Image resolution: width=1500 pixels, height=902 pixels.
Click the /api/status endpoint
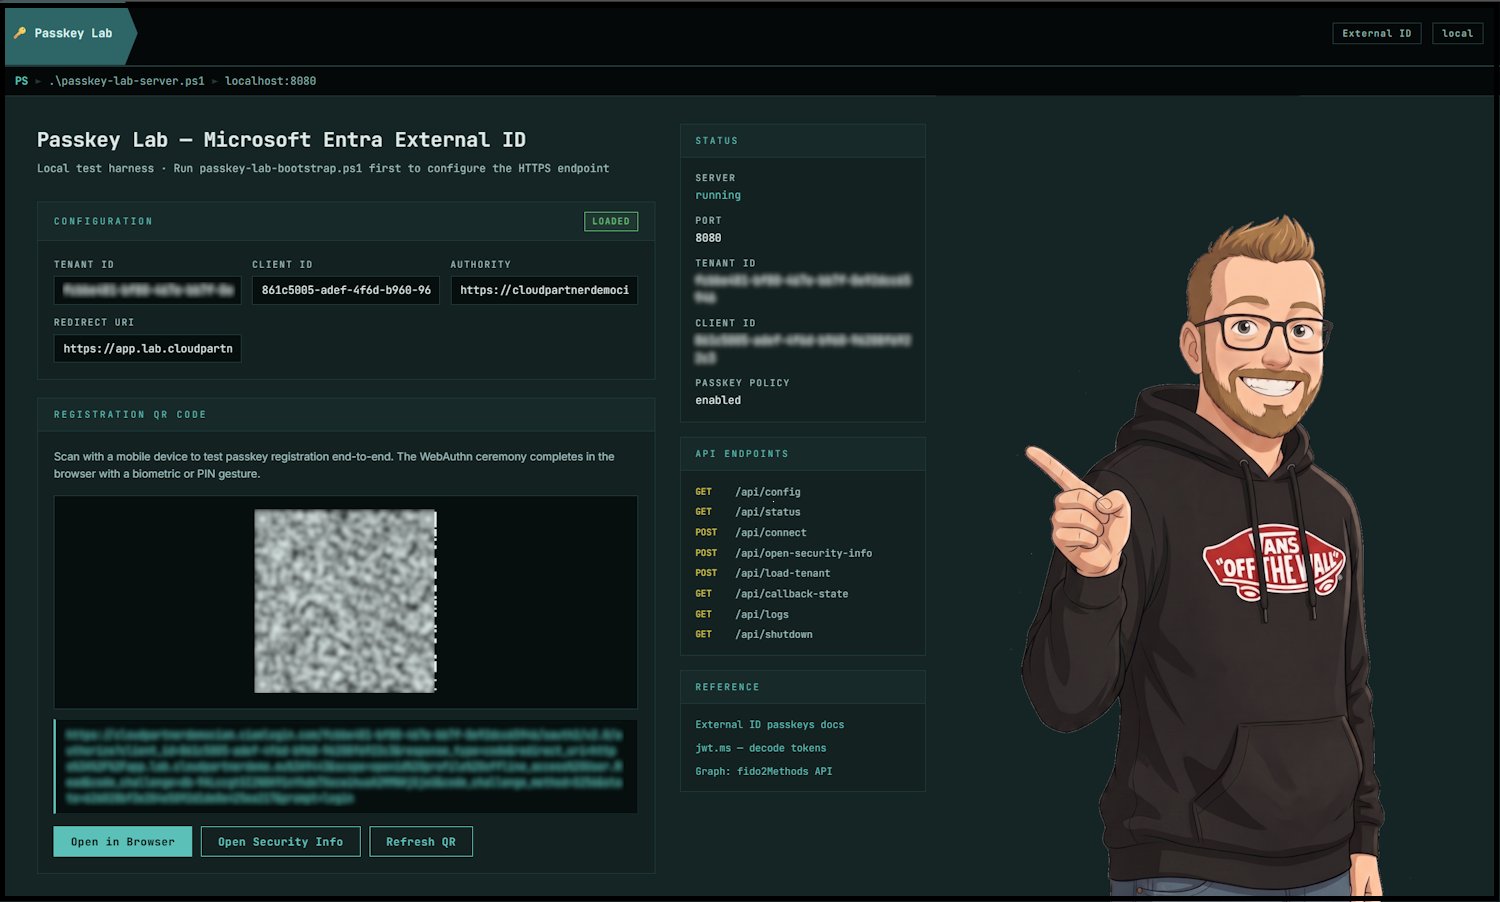pos(768,512)
